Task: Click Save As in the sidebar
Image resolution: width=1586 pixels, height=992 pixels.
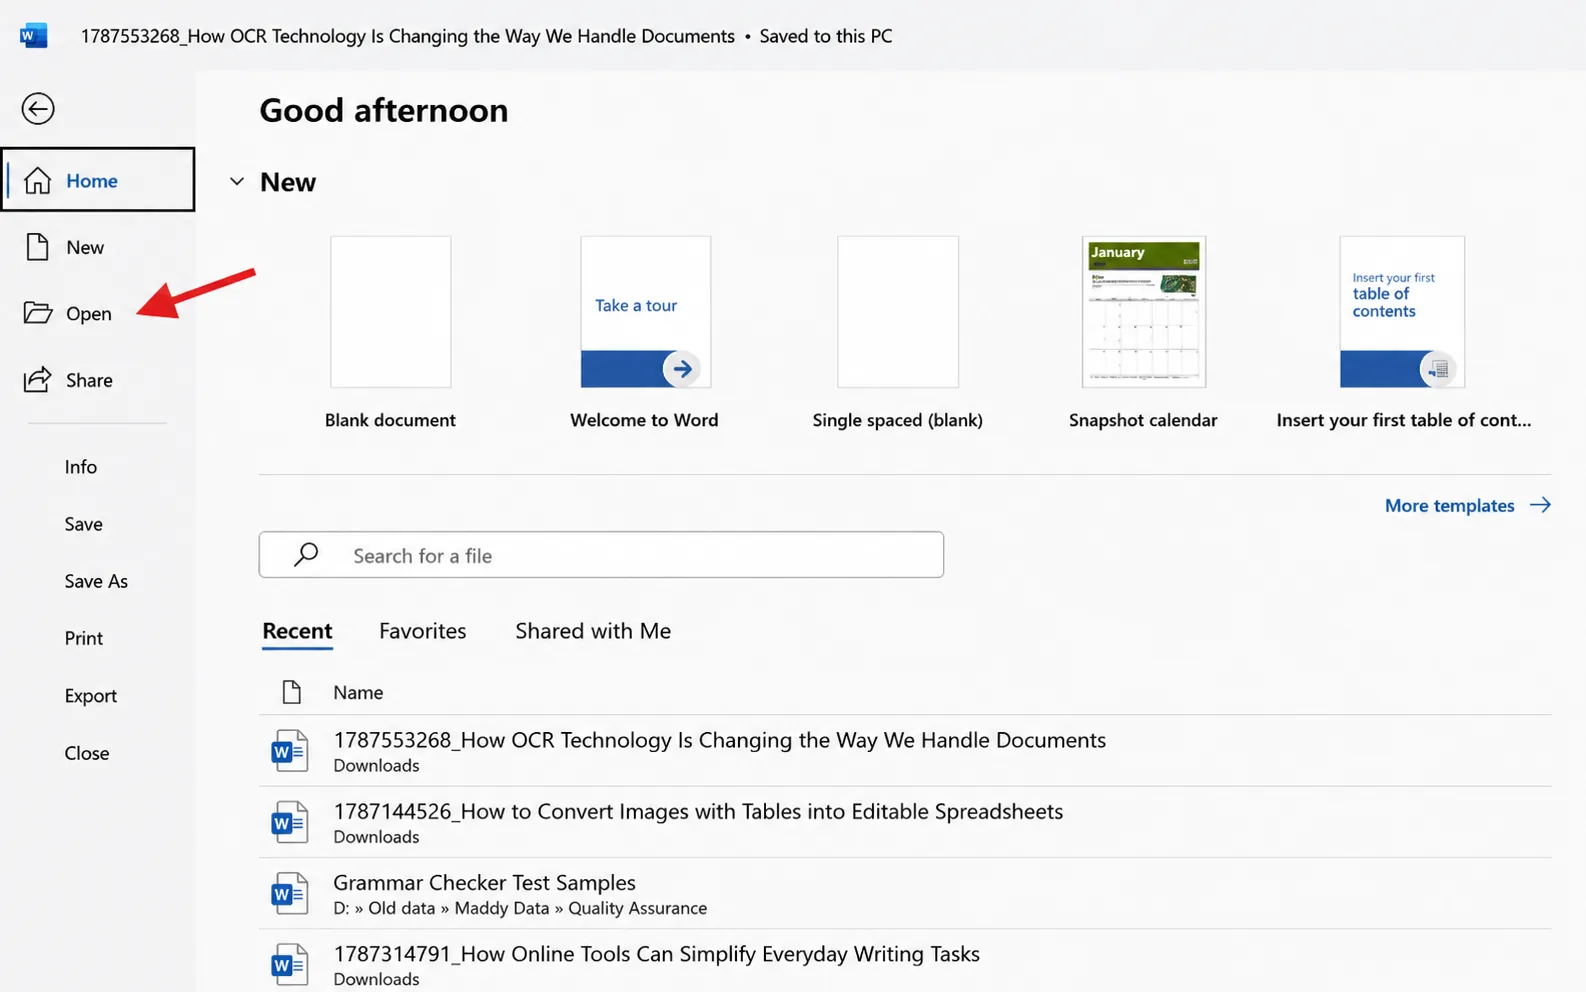Action: point(98,581)
